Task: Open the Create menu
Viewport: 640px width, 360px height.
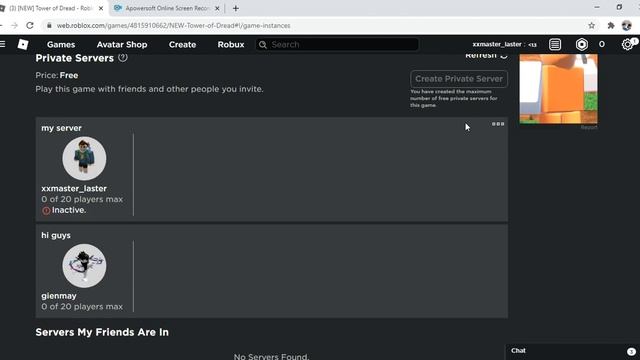Action: tap(182, 44)
